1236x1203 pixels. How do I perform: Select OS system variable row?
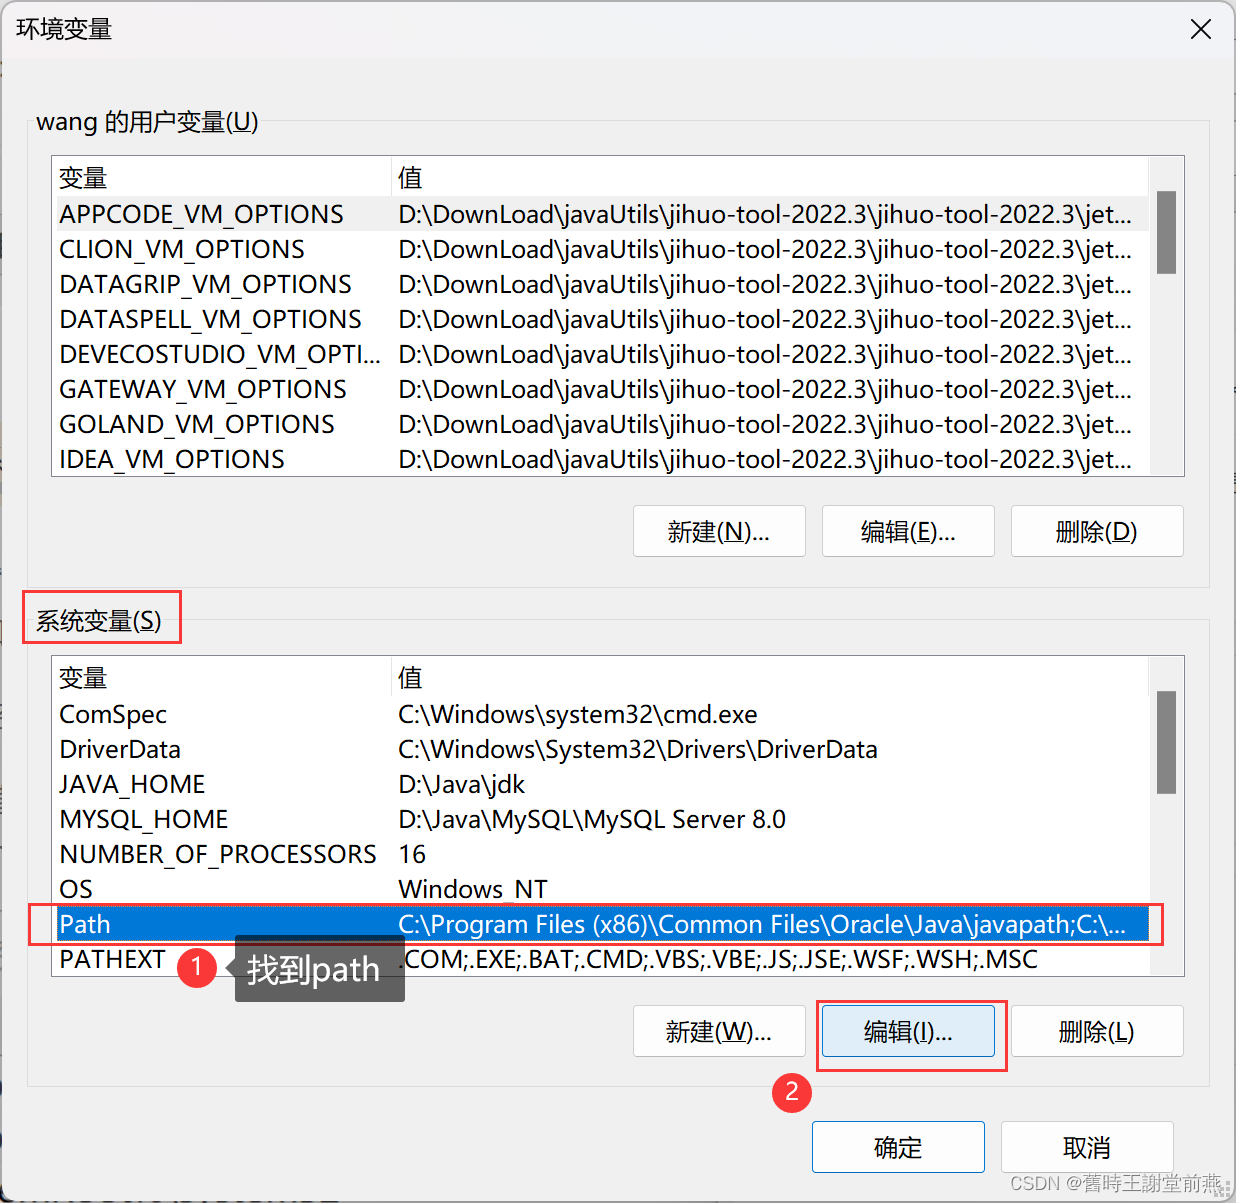point(602,889)
